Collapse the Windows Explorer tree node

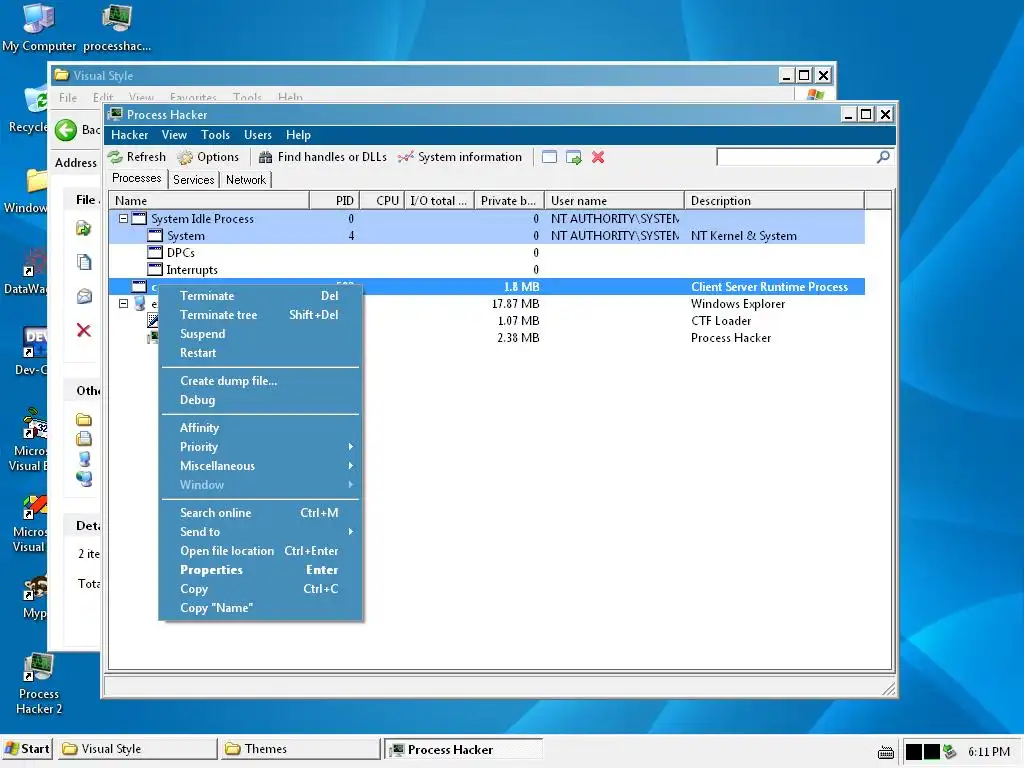pyautogui.click(x=123, y=304)
